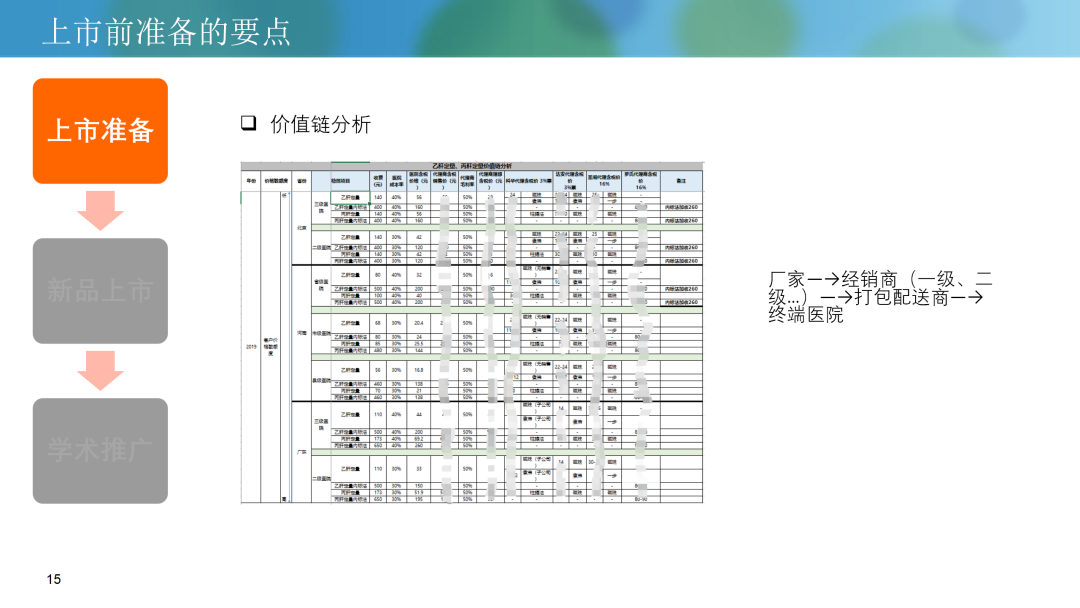Click arrow between 上市准备 and 新品上市

pos(100,211)
